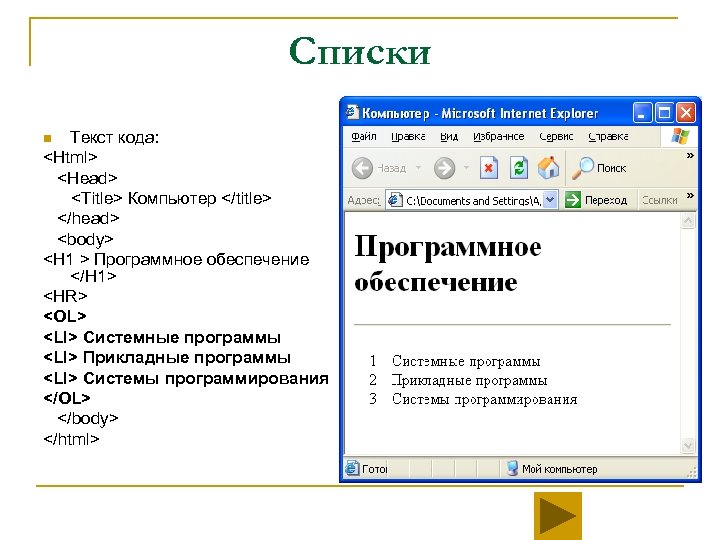Click the bold <OL> opening tag line
This screenshot has width=720, height=540.
click(x=65, y=316)
